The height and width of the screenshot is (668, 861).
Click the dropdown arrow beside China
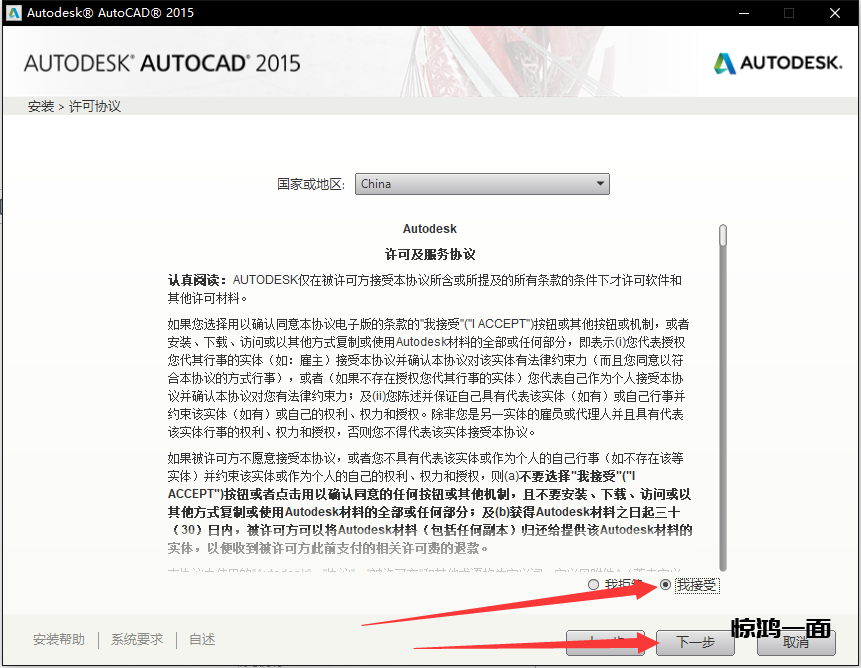click(x=599, y=184)
